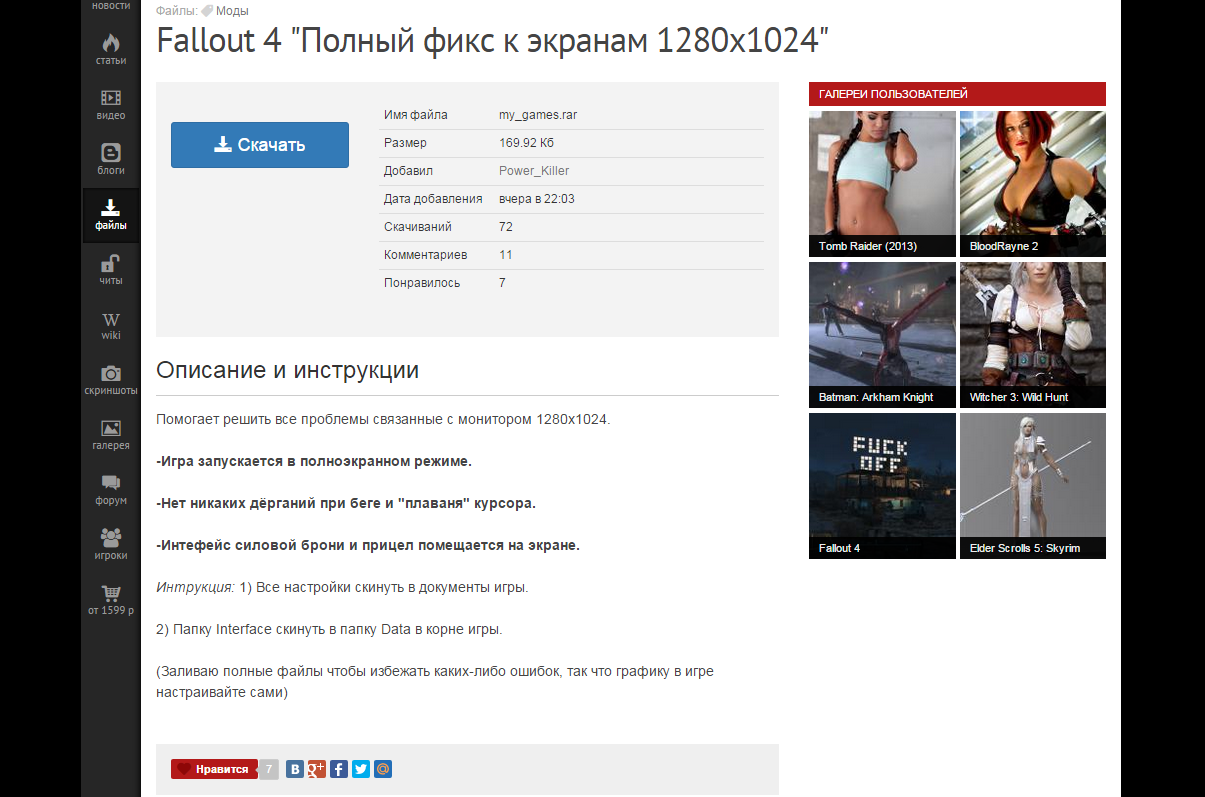Share via Mail.ru @ icon
1205x797 pixels.
point(383,769)
